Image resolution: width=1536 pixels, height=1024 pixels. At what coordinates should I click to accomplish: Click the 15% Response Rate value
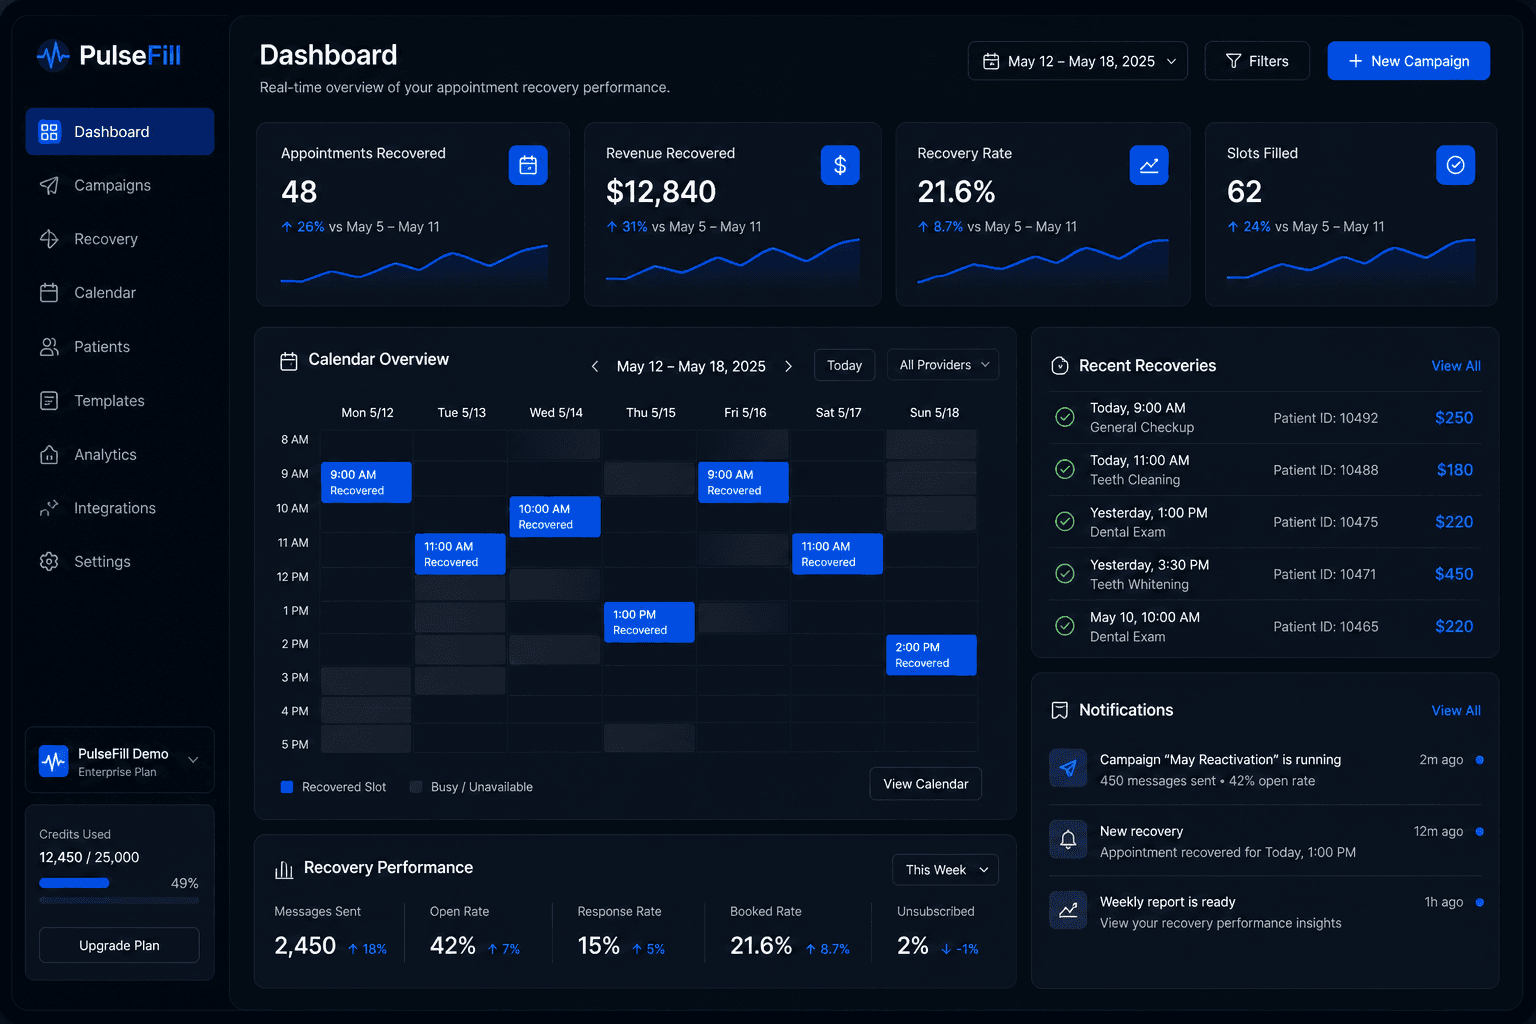599,946
